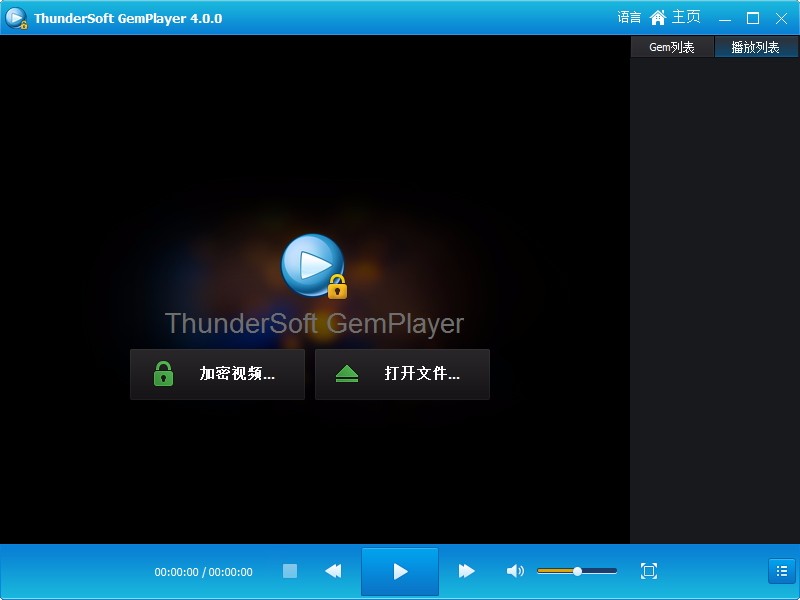800x600 pixels.
Task: Click inside the empty playlist area
Action: [714, 300]
